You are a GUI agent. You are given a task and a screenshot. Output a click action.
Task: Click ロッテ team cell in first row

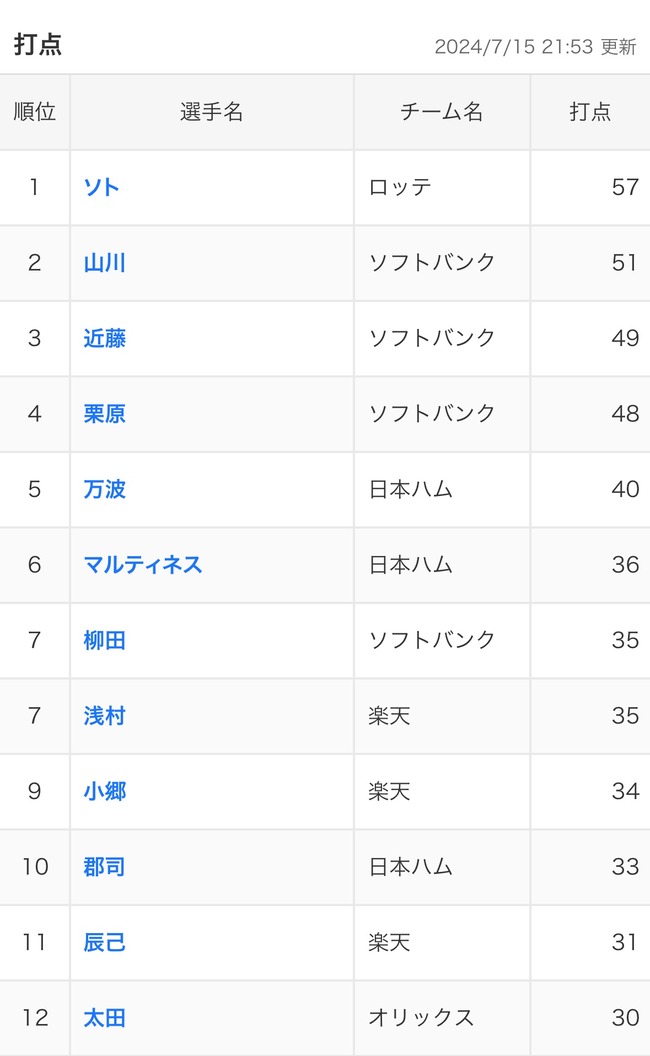400,187
